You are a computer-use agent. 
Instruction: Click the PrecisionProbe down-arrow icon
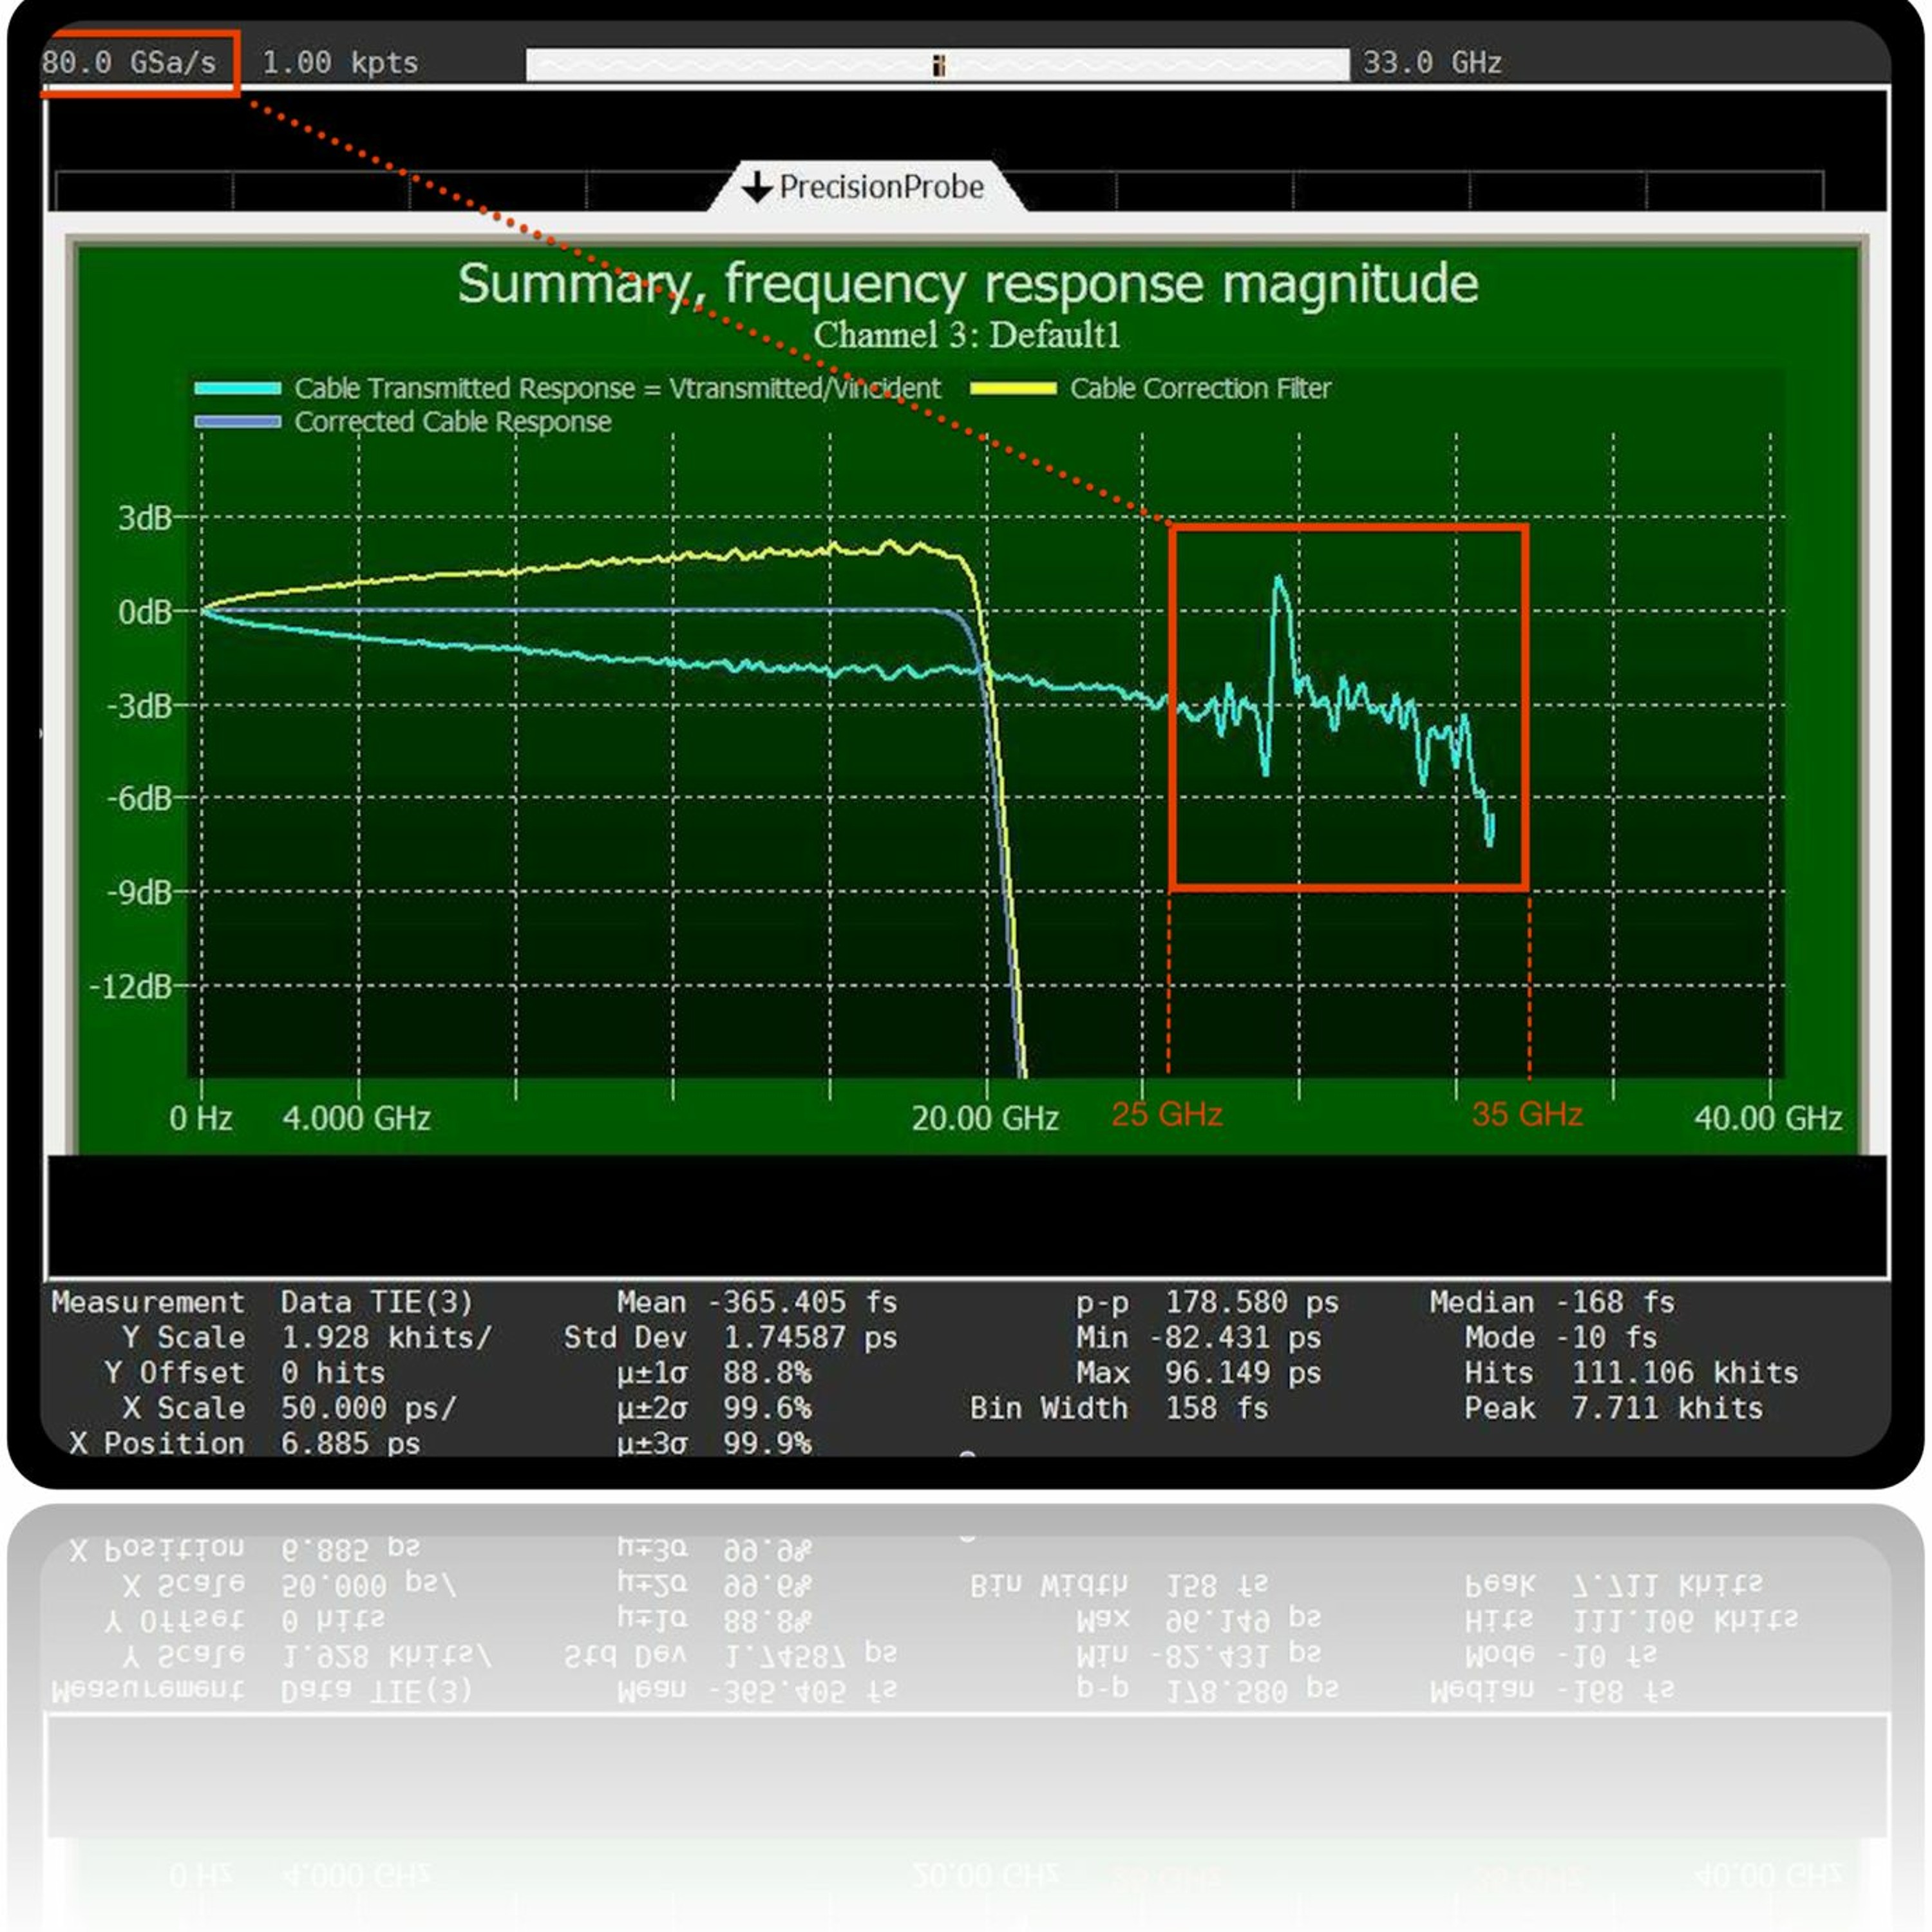click(x=757, y=187)
